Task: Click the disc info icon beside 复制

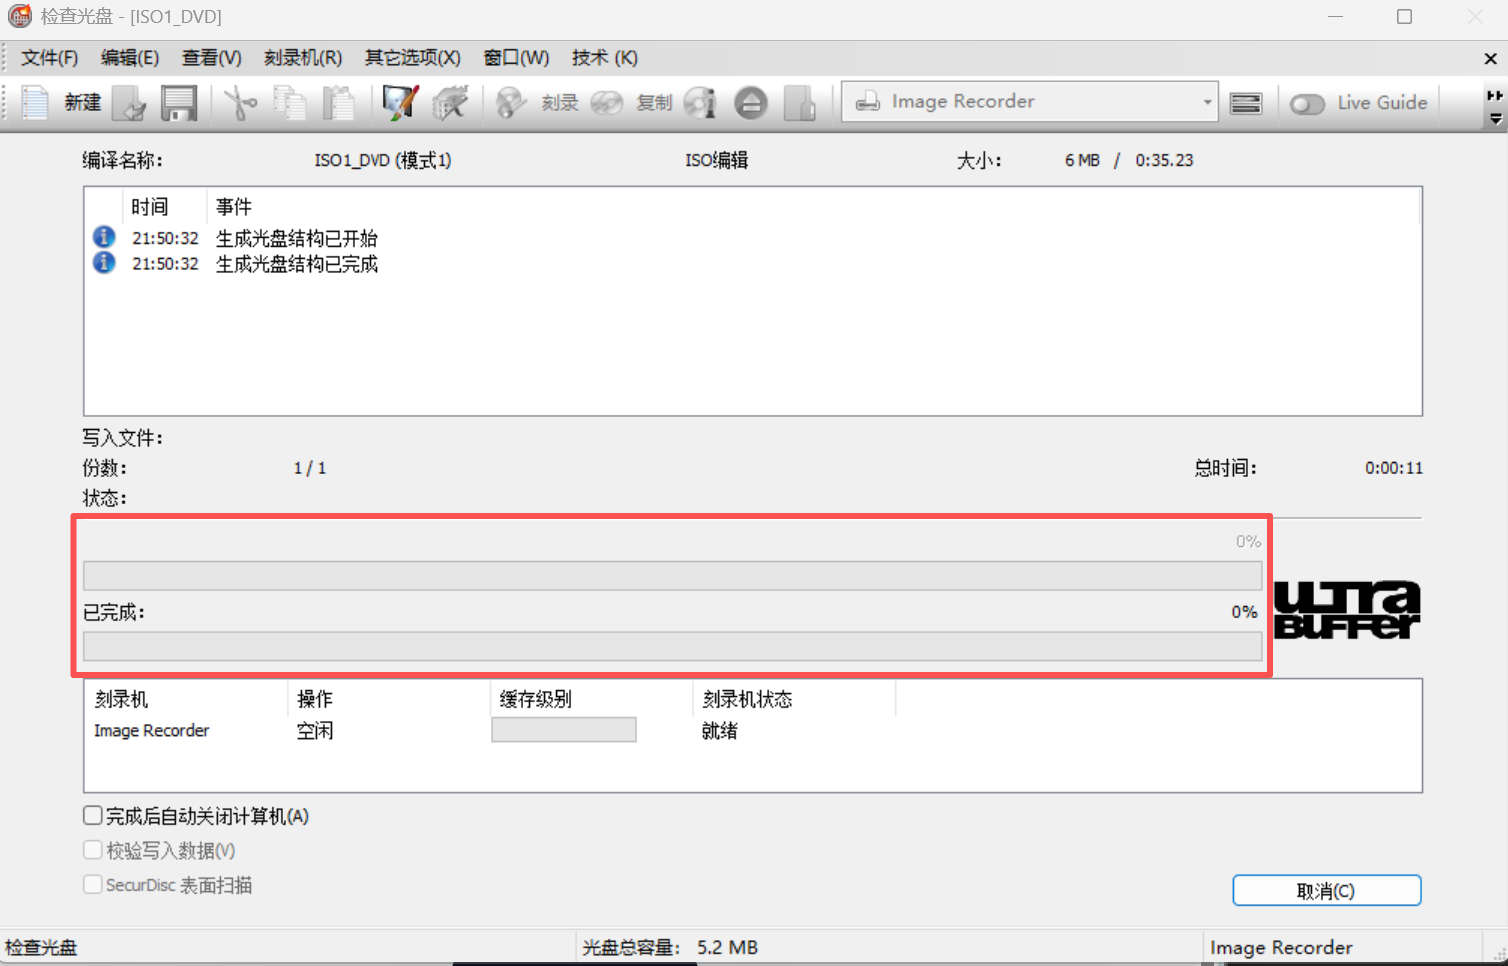Action: (x=700, y=102)
